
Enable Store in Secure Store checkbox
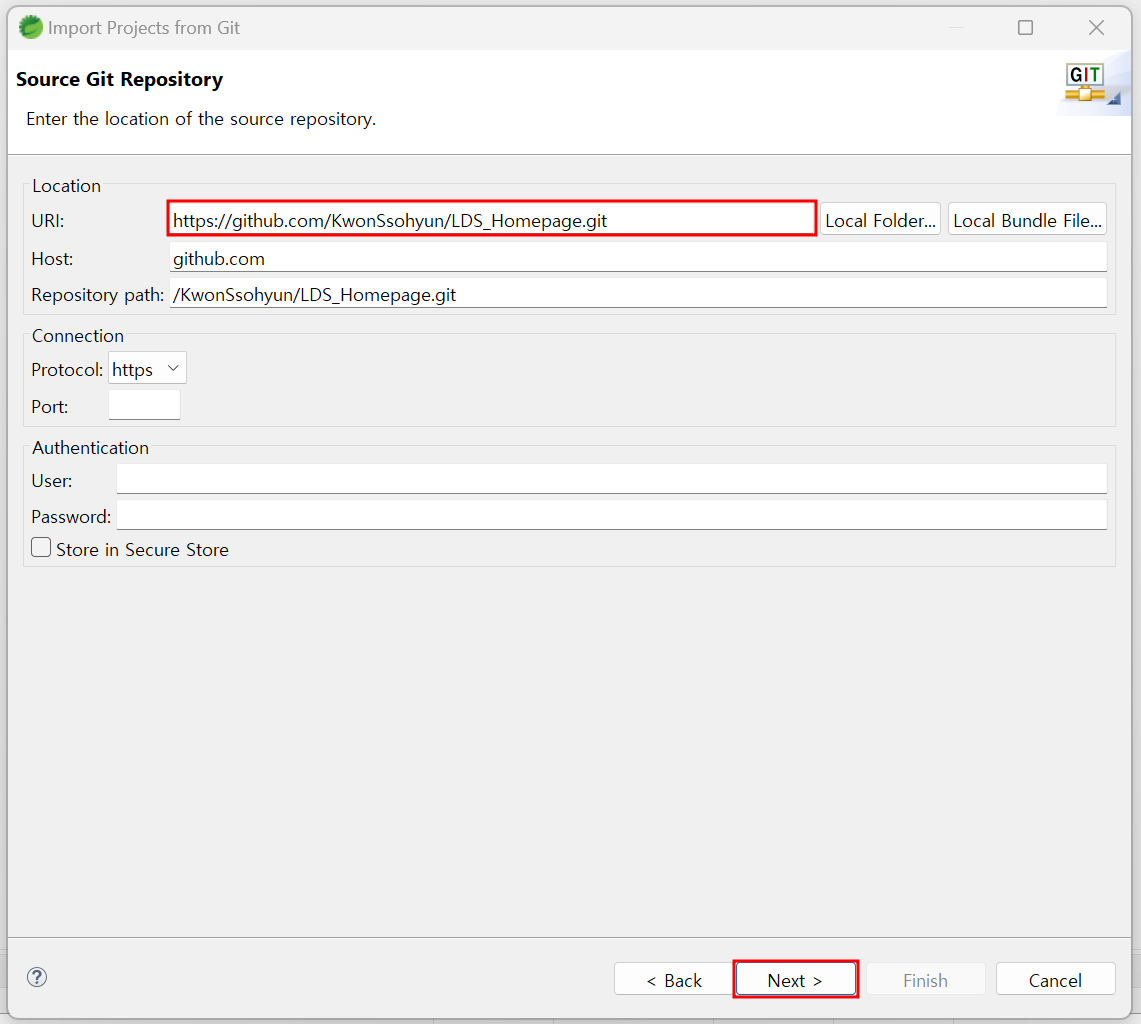click(41, 547)
